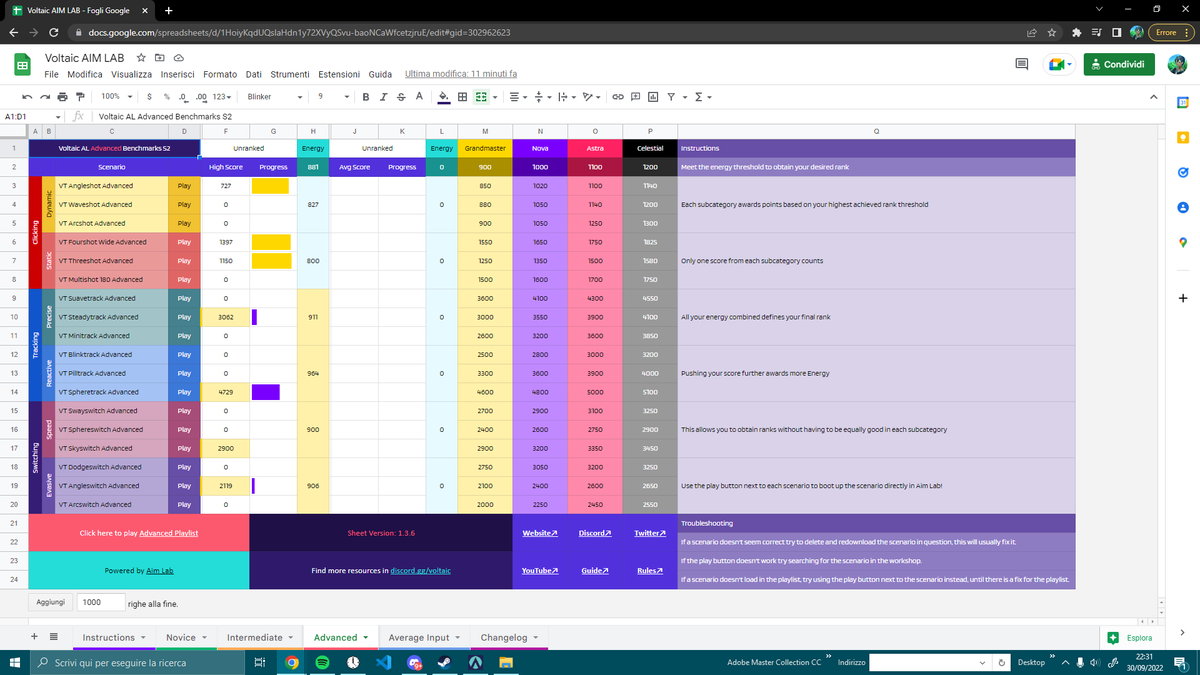
Task: Open the Advanced Playlist link
Action: [169, 533]
